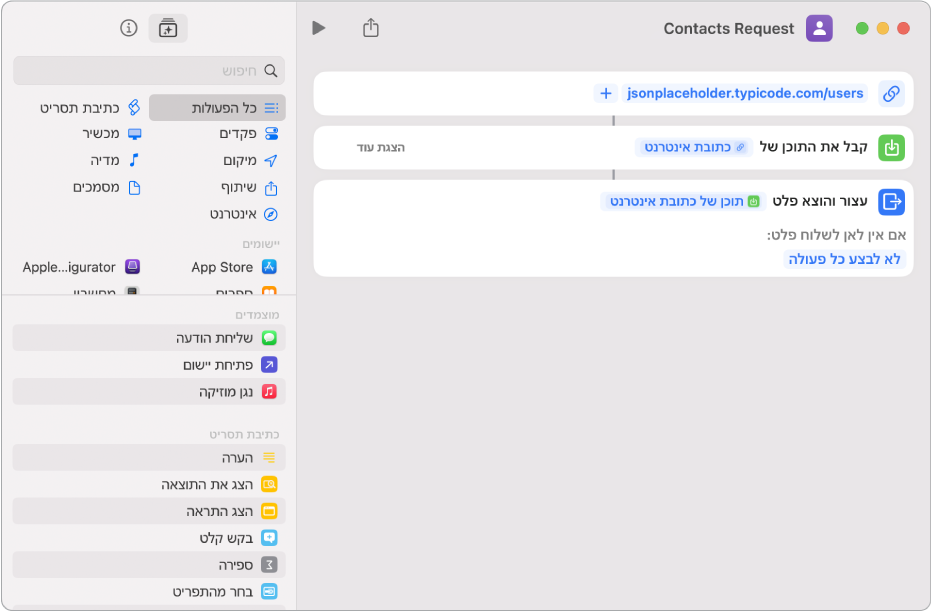Open the share shortcut button
Screen dimensions: 931x612
point(370,27)
